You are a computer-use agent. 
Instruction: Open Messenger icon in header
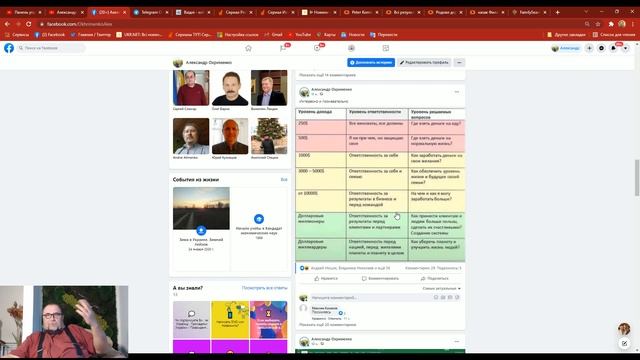[x=601, y=48]
